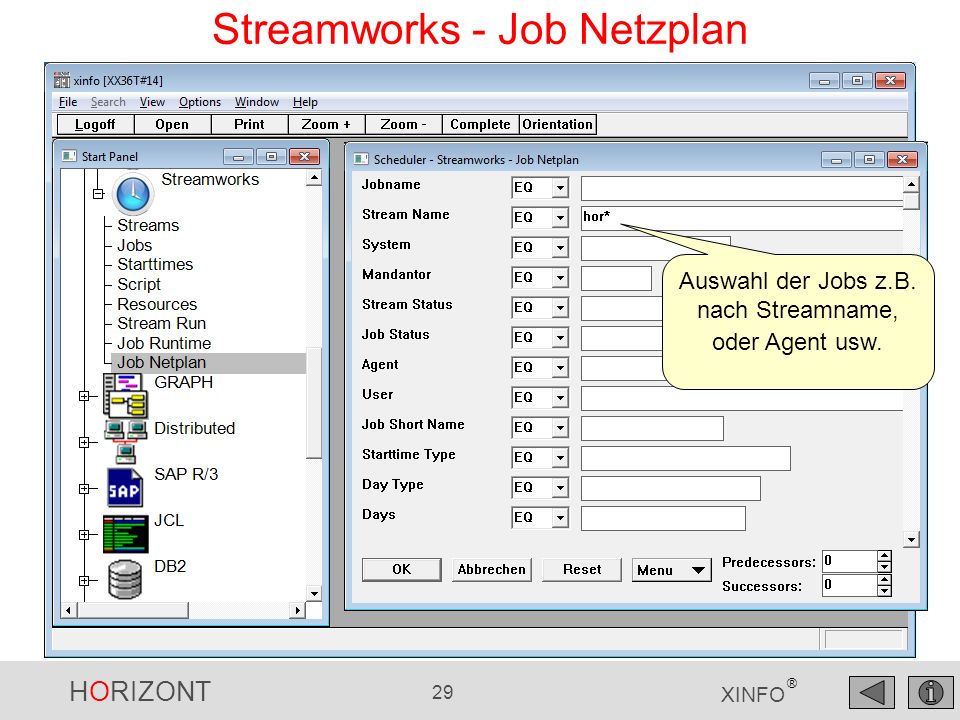
Task: Click the Complete toolbar button
Action: point(481,124)
